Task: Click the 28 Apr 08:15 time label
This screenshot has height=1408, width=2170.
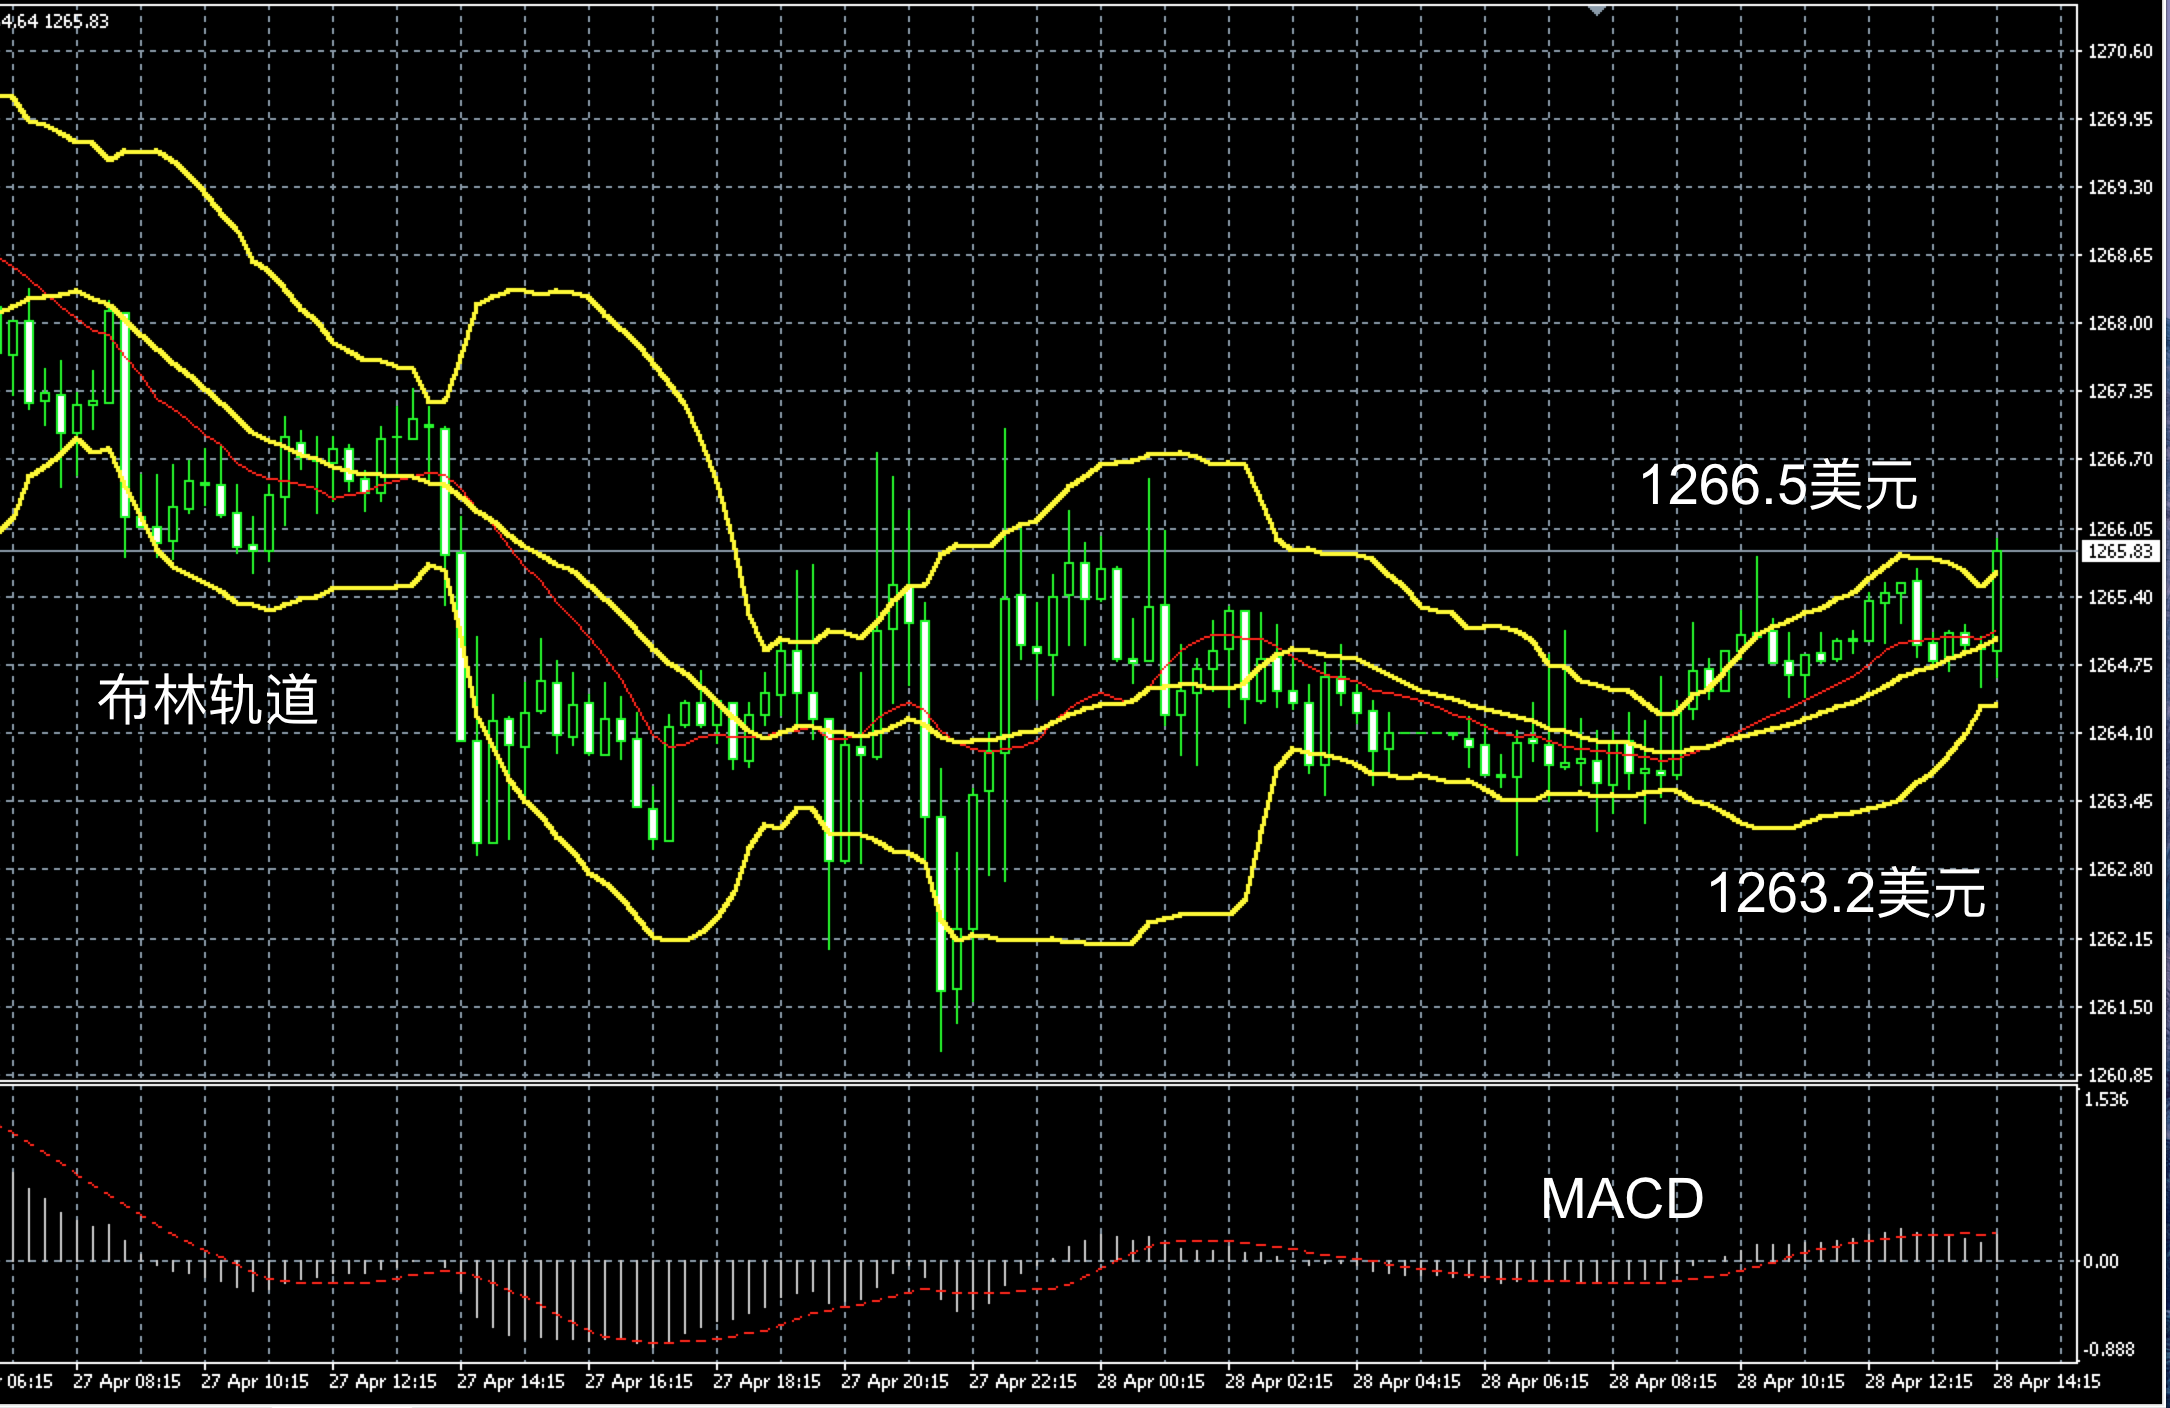Action: coord(1662,1382)
